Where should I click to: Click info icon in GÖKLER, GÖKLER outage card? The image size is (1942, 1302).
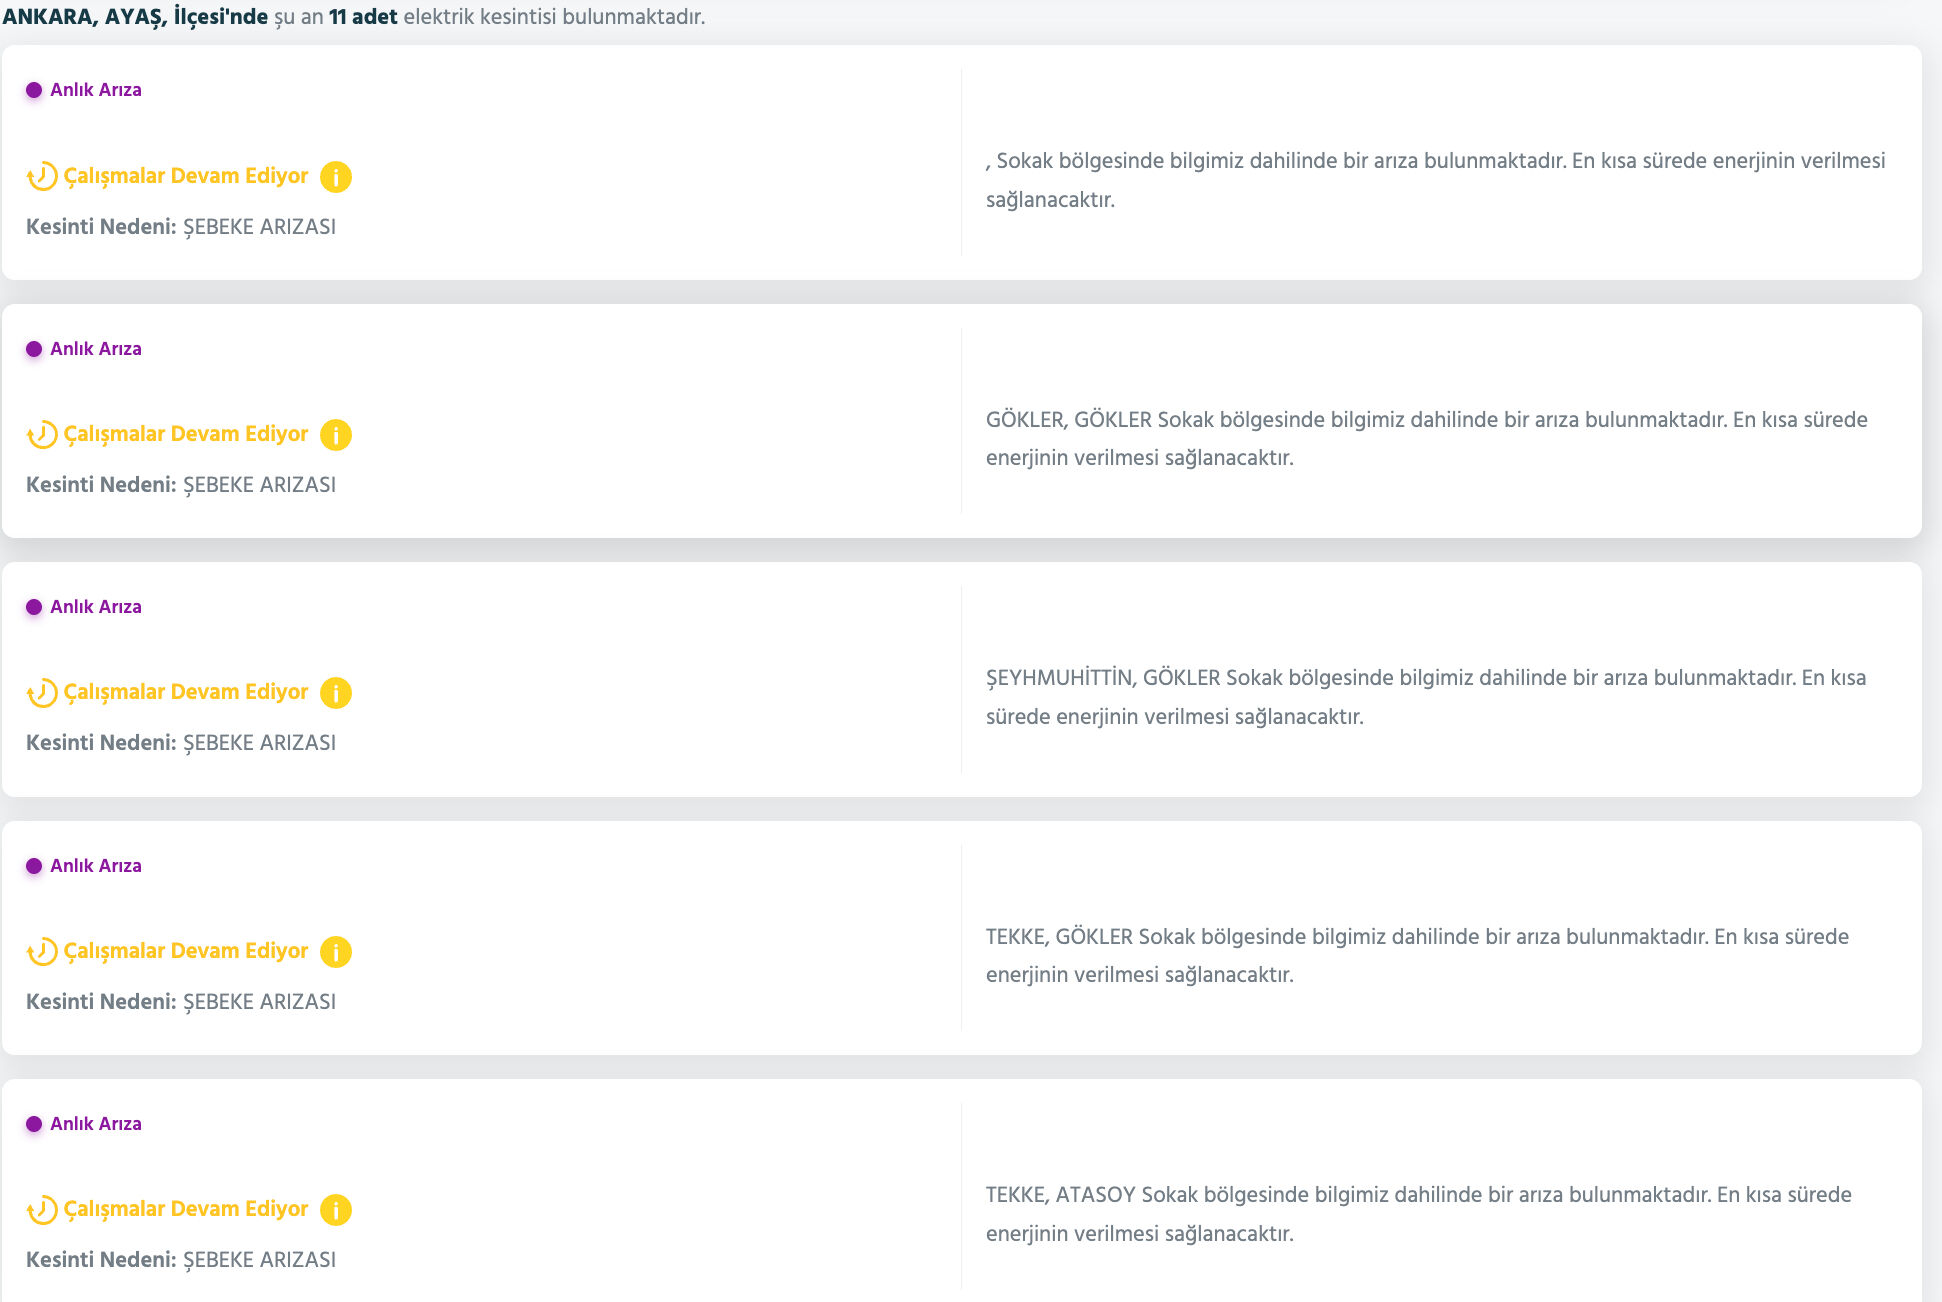(336, 435)
